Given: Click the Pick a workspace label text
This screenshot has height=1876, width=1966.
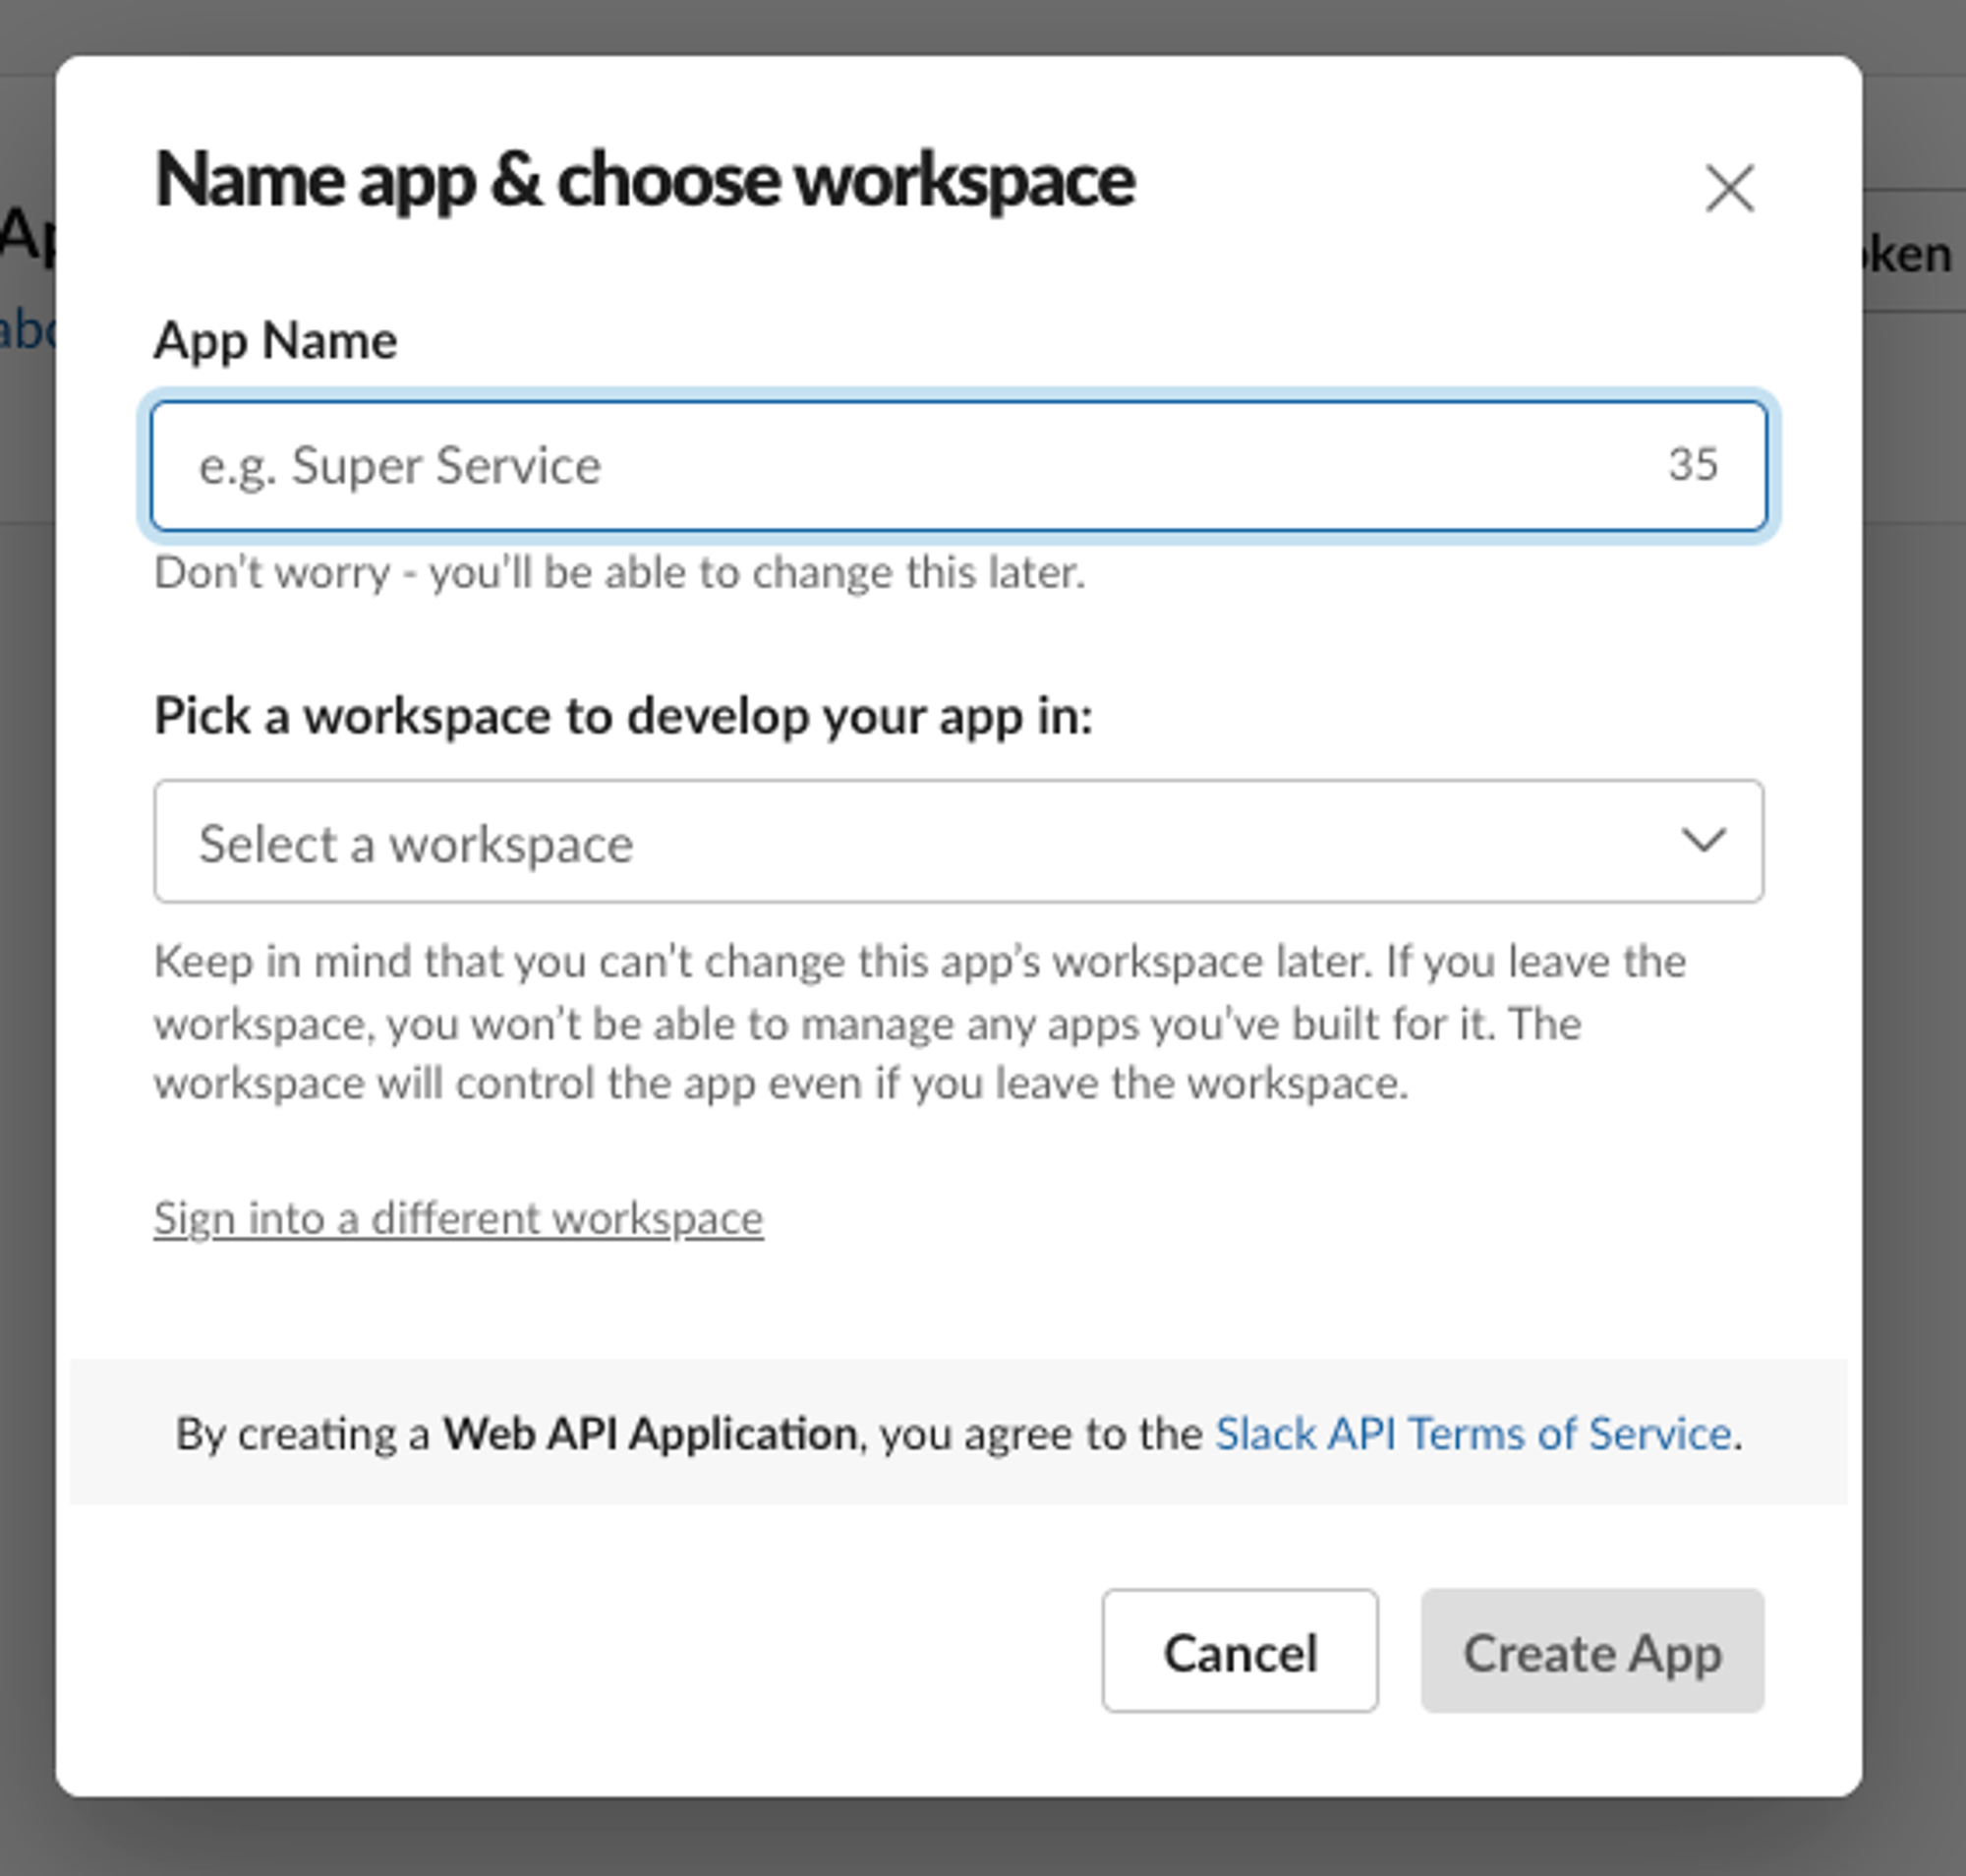Looking at the screenshot, I should (x=623, y=716).
